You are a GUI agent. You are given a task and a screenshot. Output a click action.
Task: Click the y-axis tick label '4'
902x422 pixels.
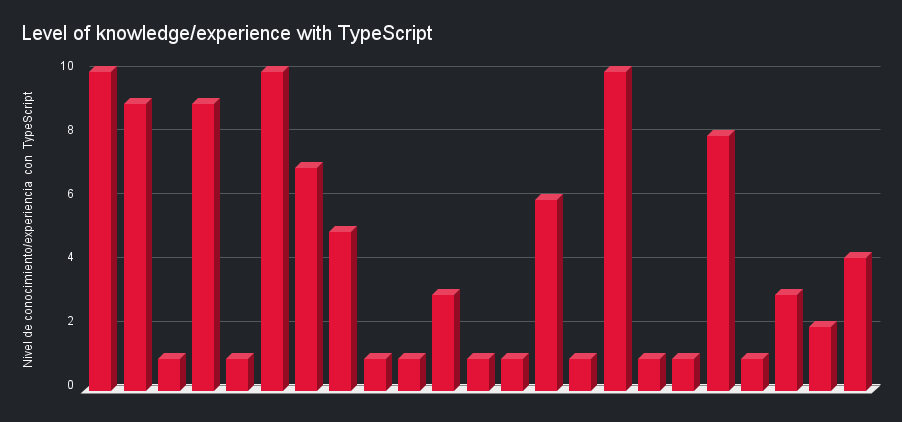[71, 257]
